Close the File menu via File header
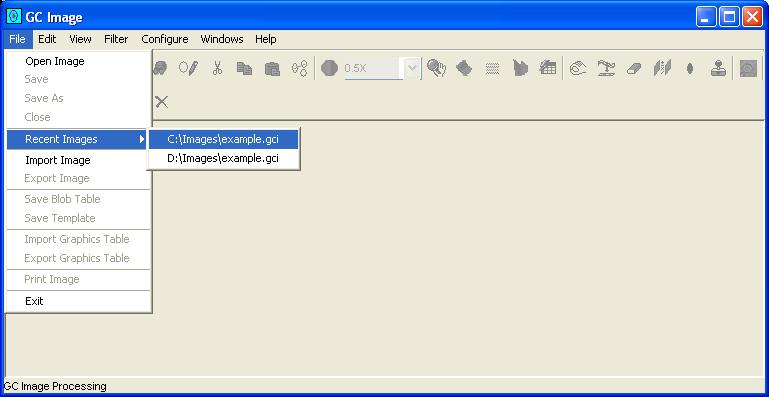This screenshot has width=769, height=397. [17, 39]
